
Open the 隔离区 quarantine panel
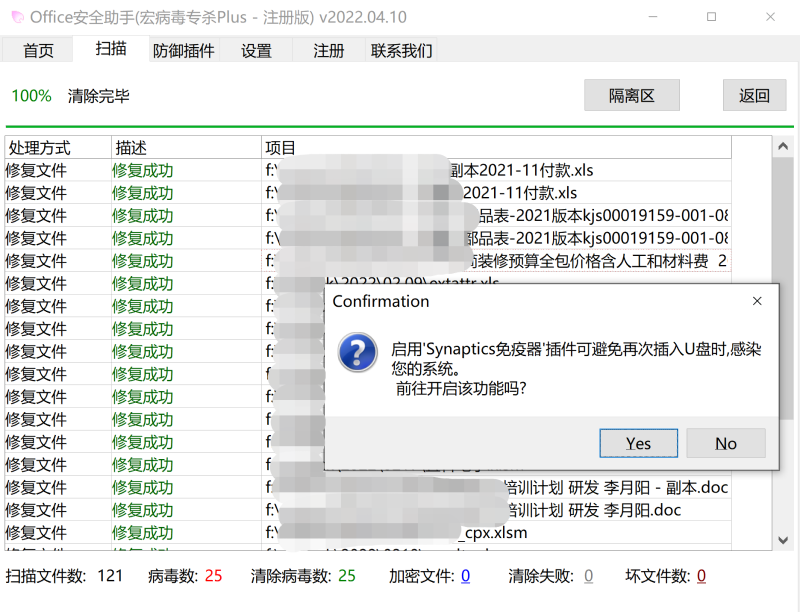click(632, 95)
